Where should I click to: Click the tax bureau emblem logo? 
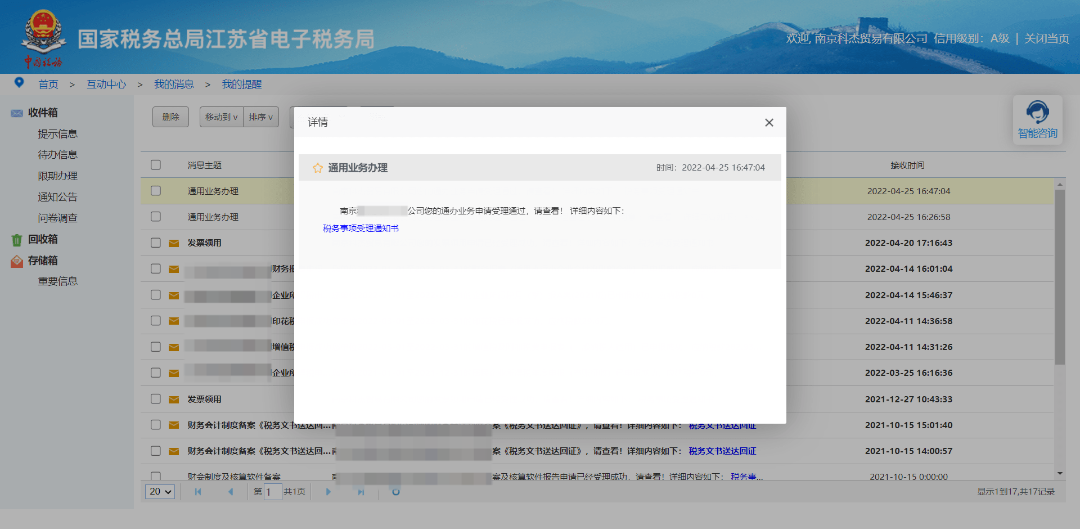[x=40, y=32]
